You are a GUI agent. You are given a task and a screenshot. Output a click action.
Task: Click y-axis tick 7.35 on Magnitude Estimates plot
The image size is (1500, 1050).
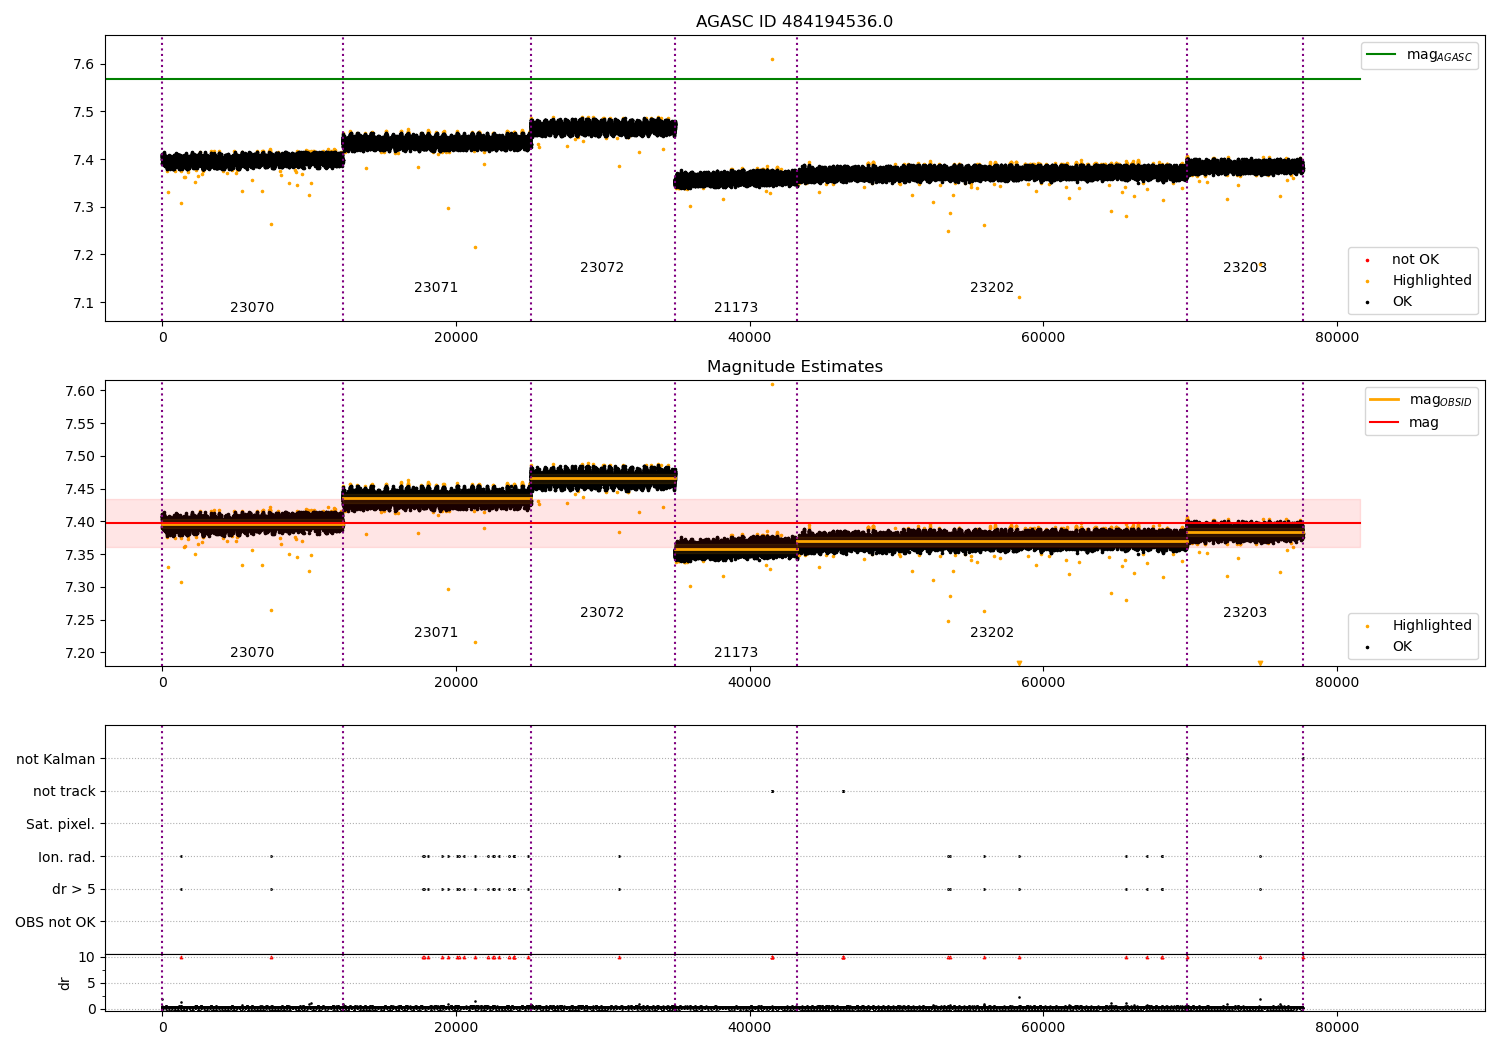80,555
